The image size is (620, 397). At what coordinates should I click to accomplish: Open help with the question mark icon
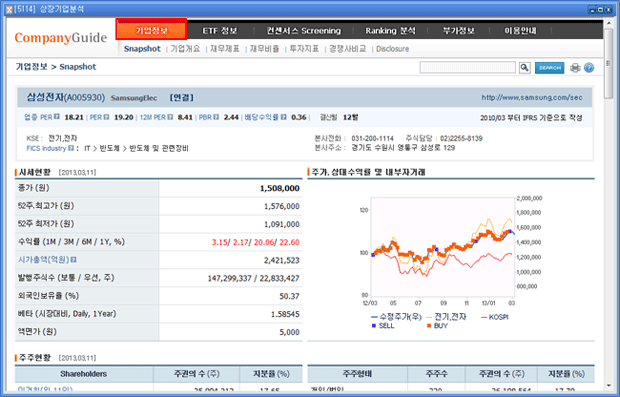(x=589, y=68)
